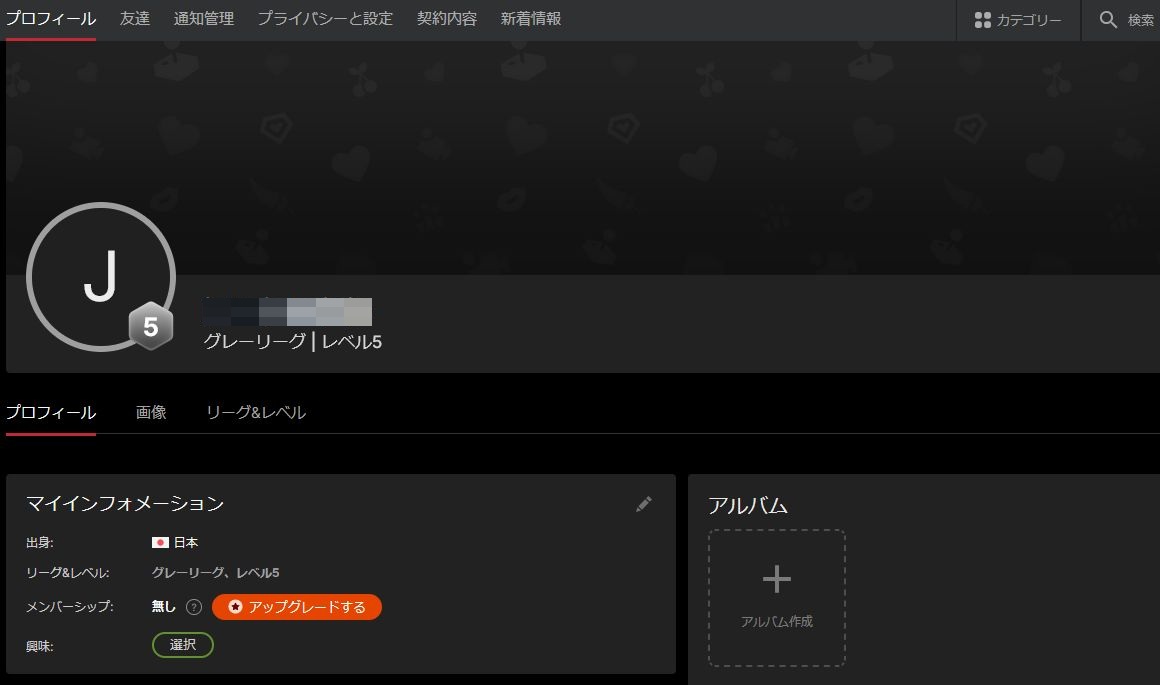1160x685 pixels.
Task: Select the プロフィール tab in top navigation
Action: coord(51,19)
